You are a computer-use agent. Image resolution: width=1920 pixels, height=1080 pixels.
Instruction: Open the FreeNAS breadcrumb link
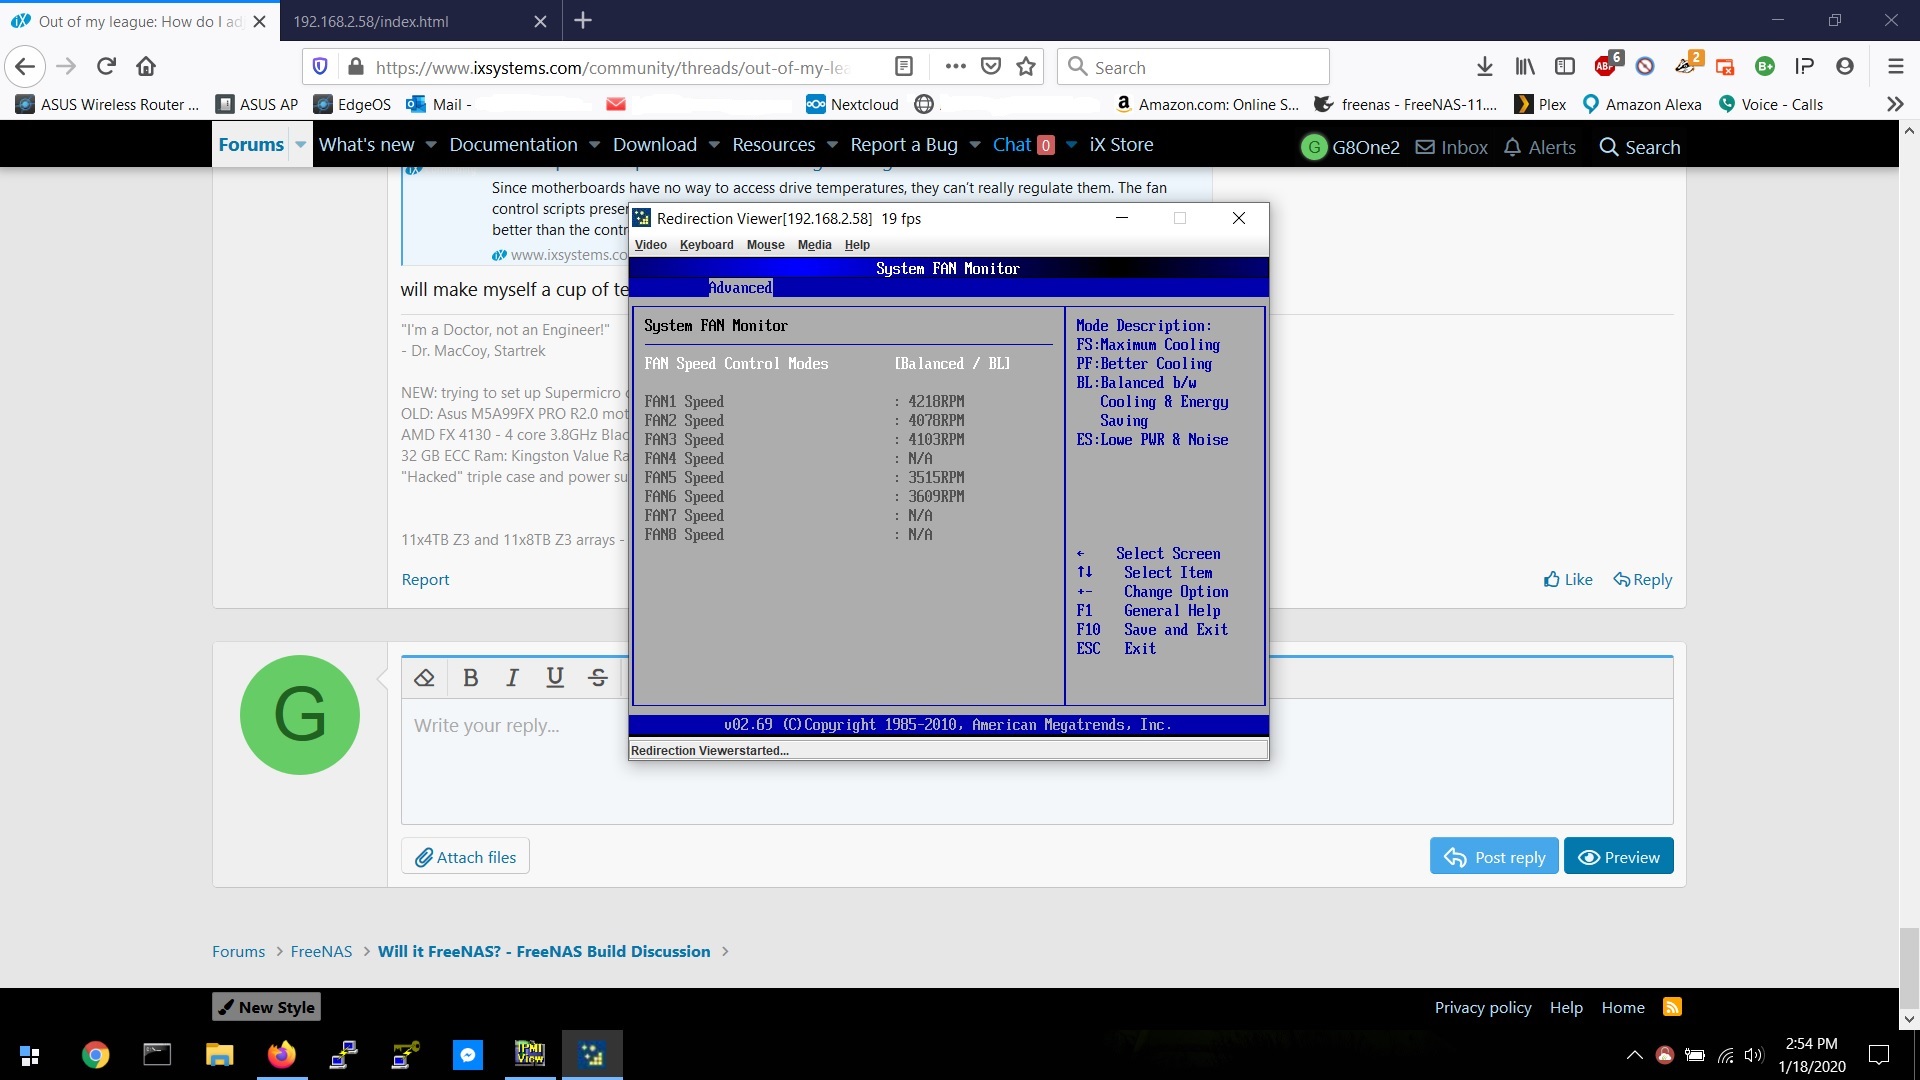click(321, 951)
